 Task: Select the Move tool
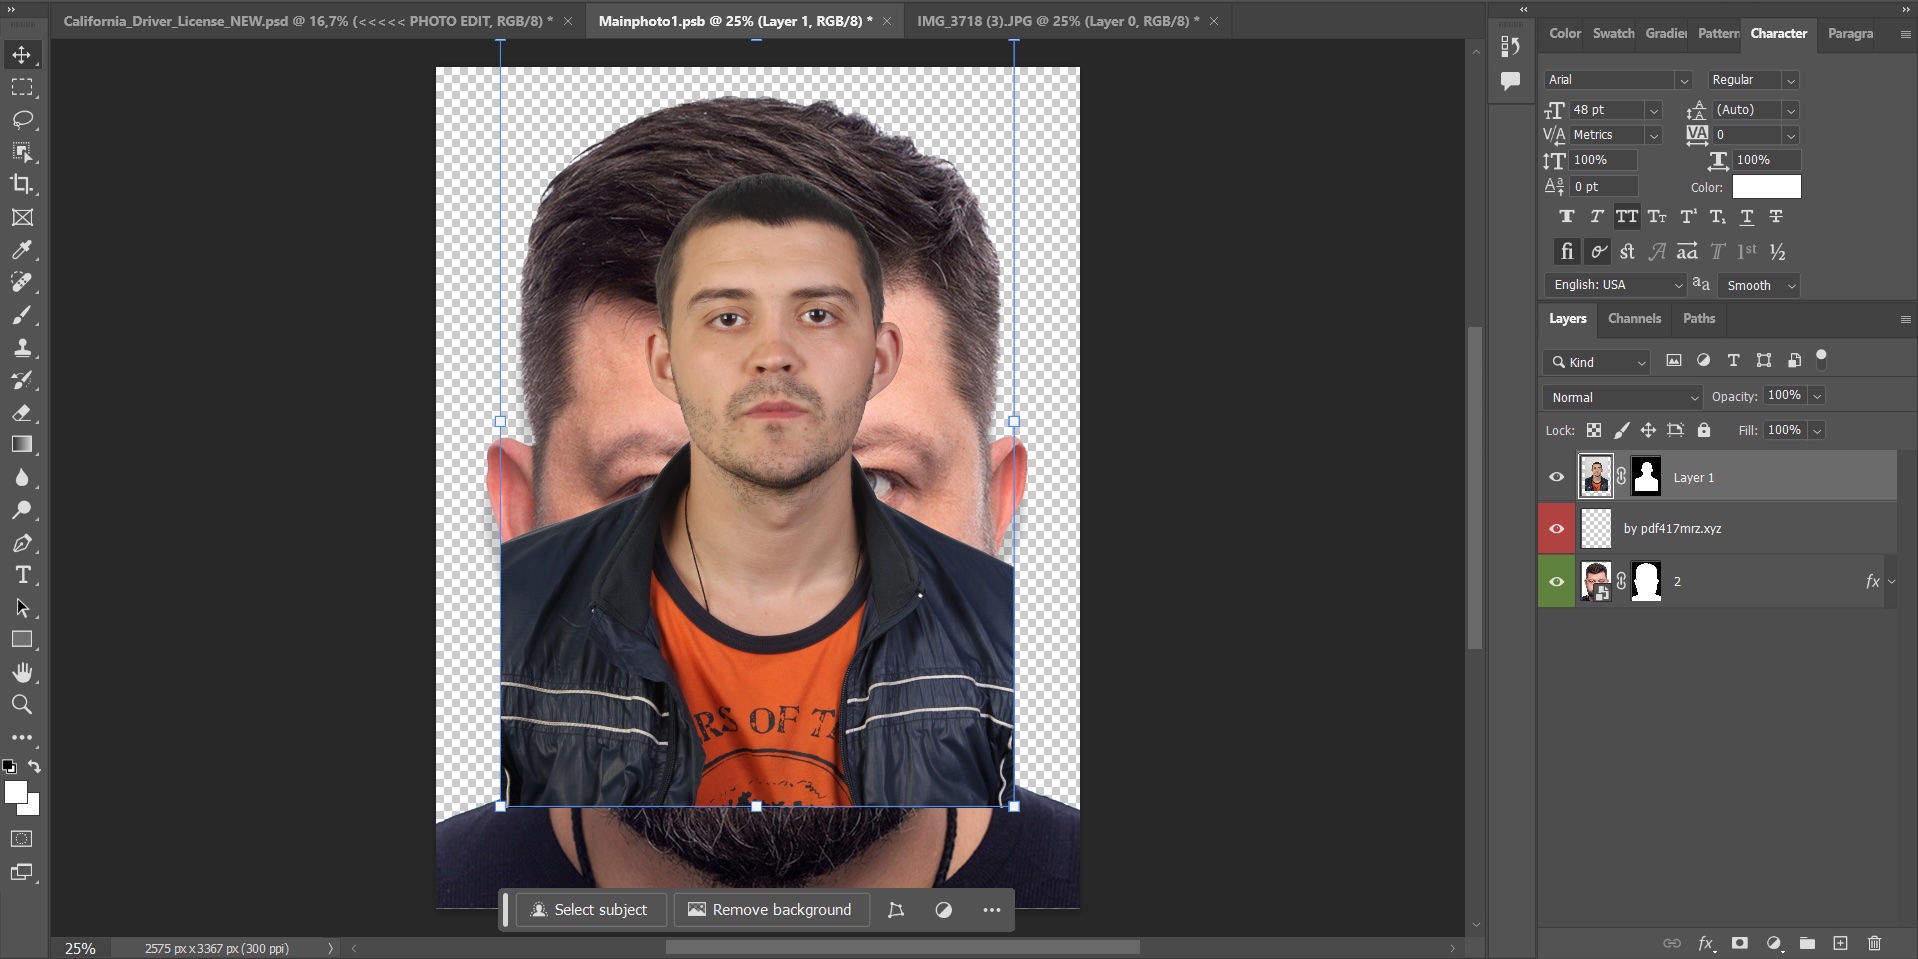(x=21, y=55)
